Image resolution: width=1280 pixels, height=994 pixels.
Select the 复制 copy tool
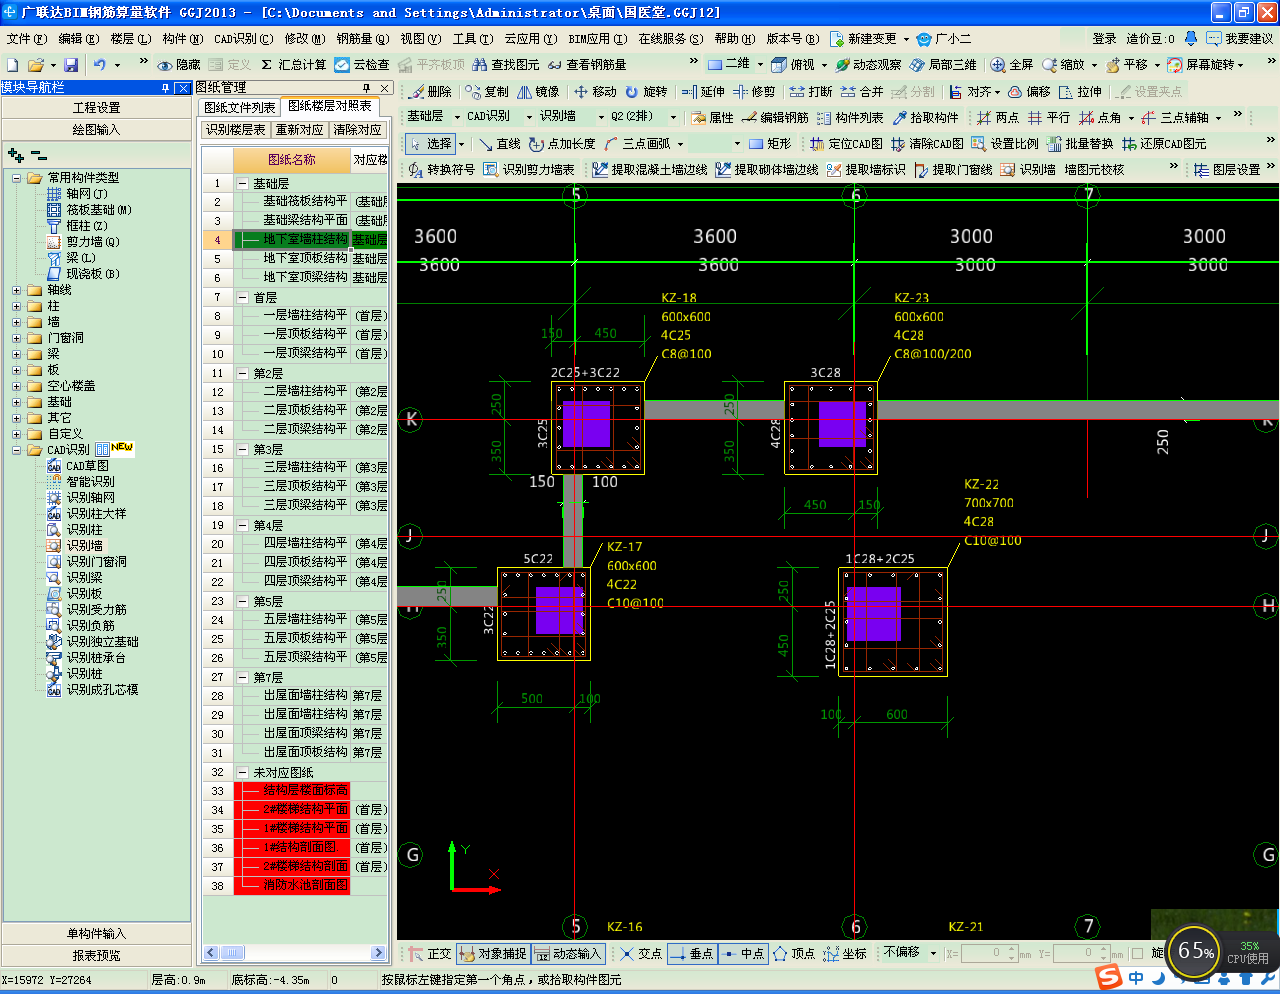(487, 91)
